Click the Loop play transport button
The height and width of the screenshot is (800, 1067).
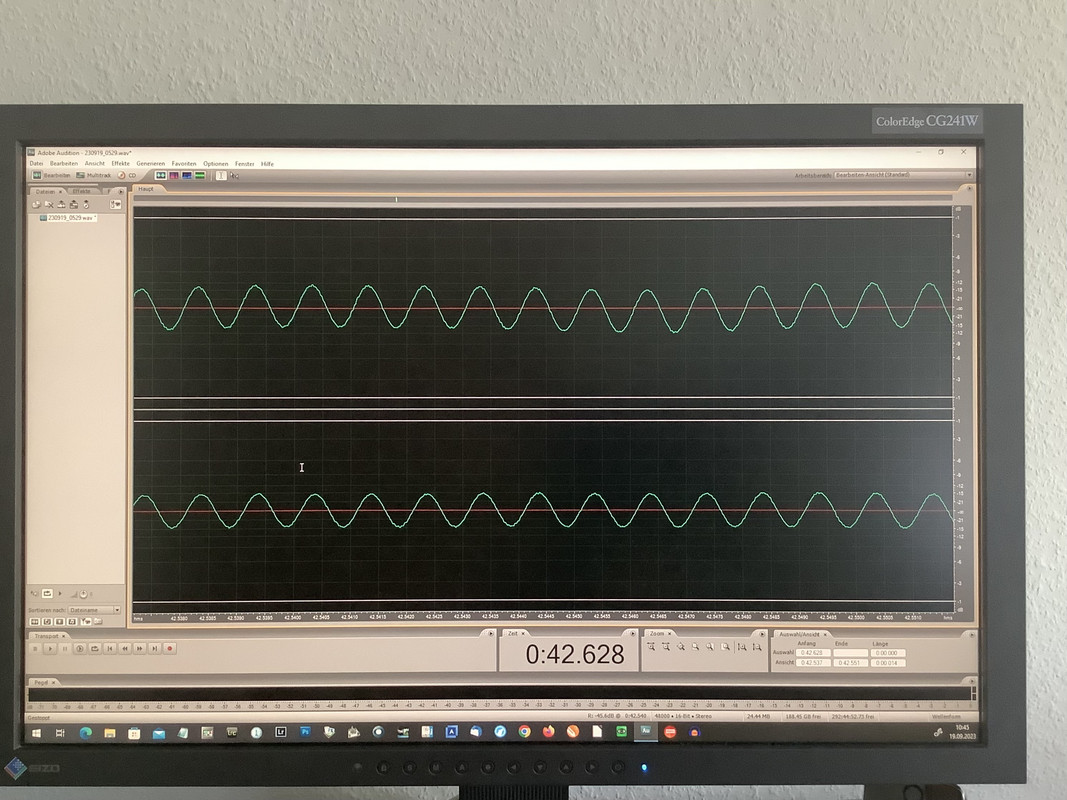click(x=95, y=649)
